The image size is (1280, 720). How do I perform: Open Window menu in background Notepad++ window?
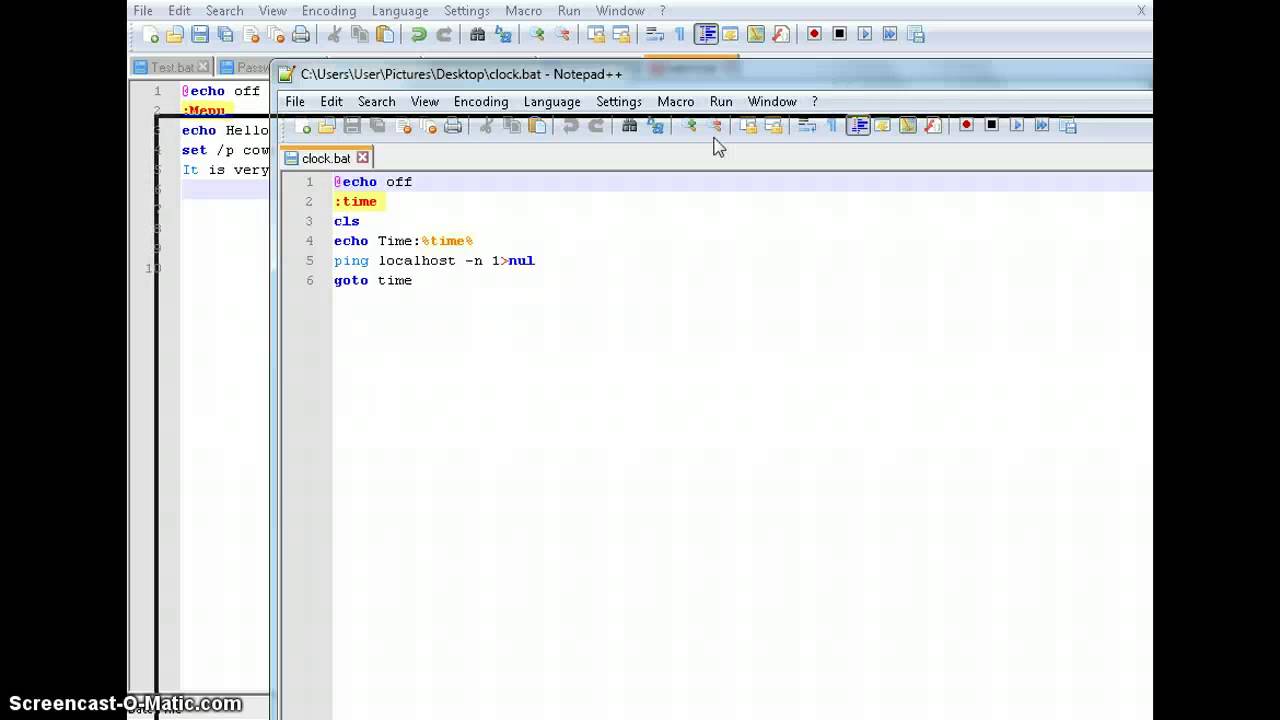click(620, 11)
